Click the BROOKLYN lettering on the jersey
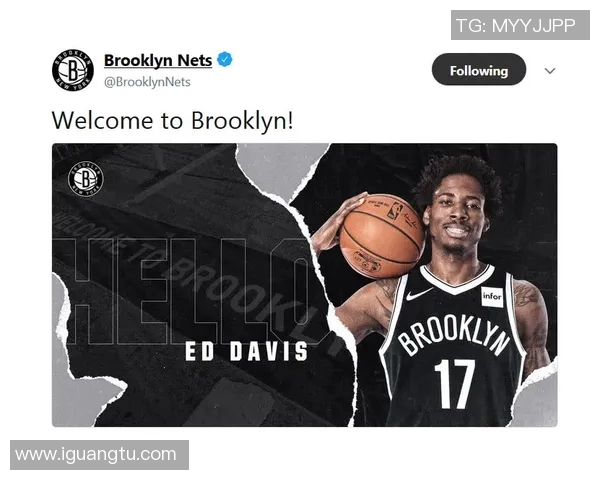The width and height of the screenshot is (600, 480). pyautogui.click(x=454, y=334)
